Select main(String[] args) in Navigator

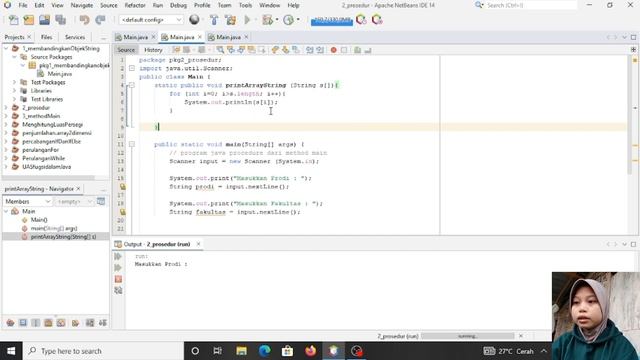point(53,228)
